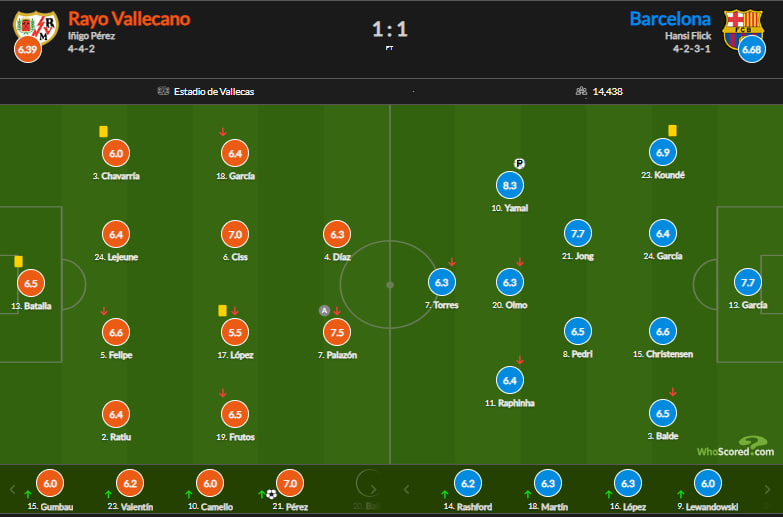The width and height of the screenshot is (783, 517).
Task: Open the Rayo Vallecano team name link
Action: click(128, 19)
